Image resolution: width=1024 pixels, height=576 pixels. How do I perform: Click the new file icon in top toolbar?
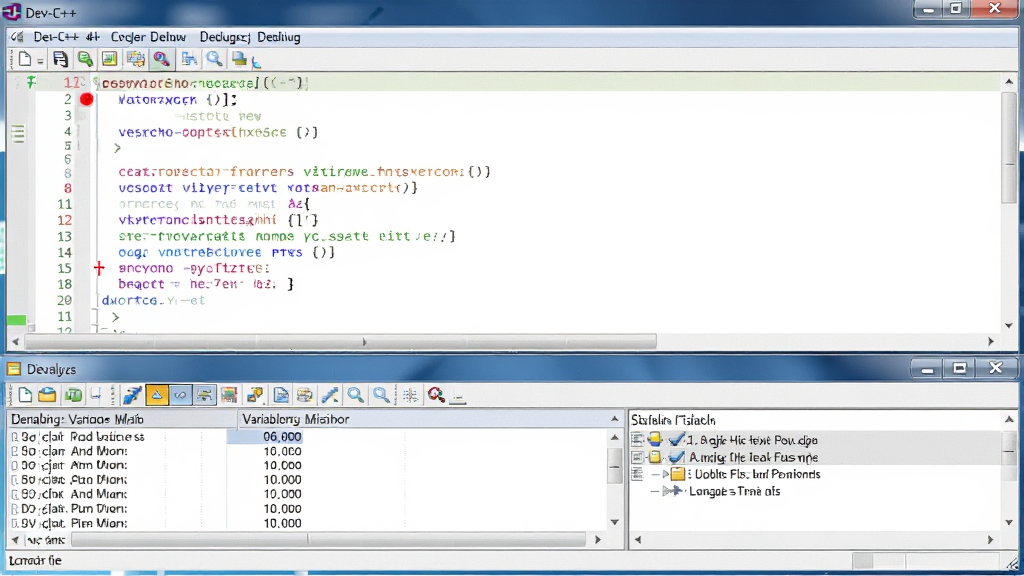24,59
